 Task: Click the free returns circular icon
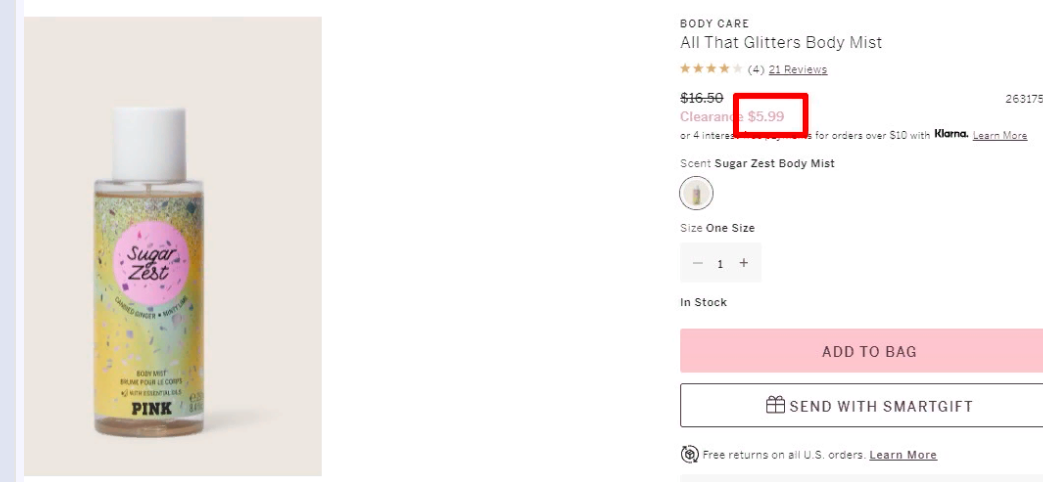[x=689, y=455]
